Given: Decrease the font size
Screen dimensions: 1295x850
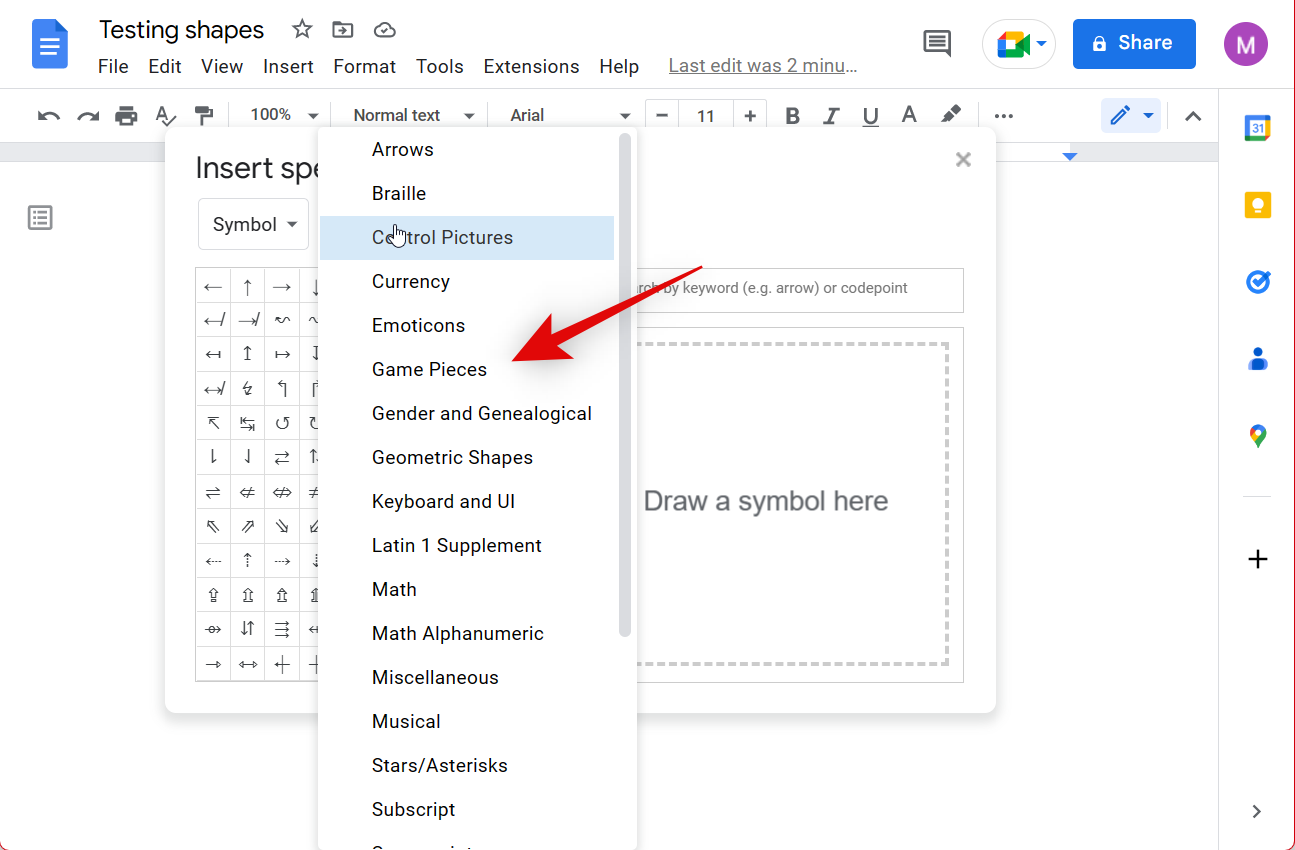Looking at the screenshot, I should point(661,116).
